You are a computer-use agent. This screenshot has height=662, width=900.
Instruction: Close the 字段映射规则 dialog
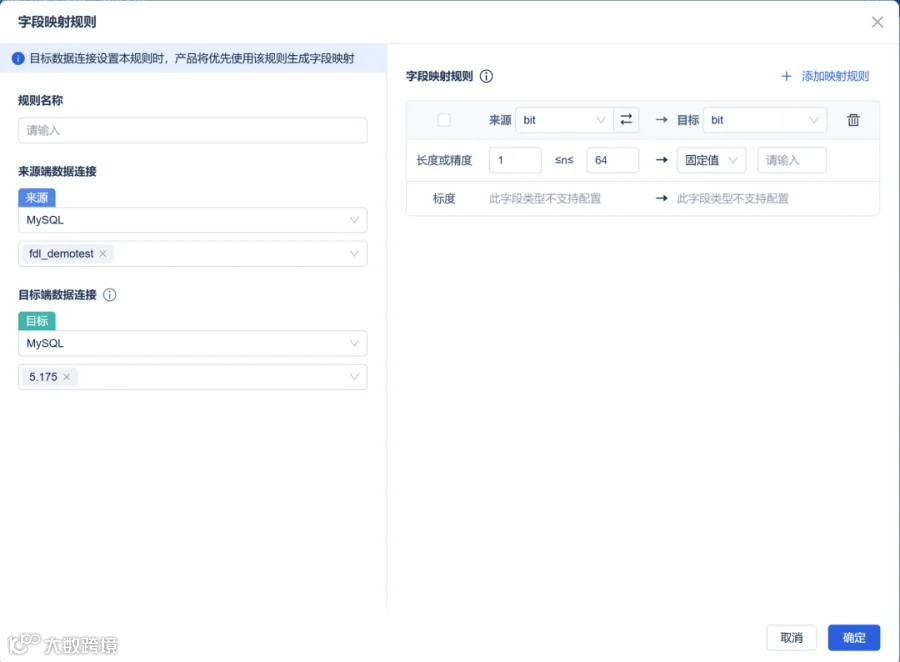pos(877,22)
